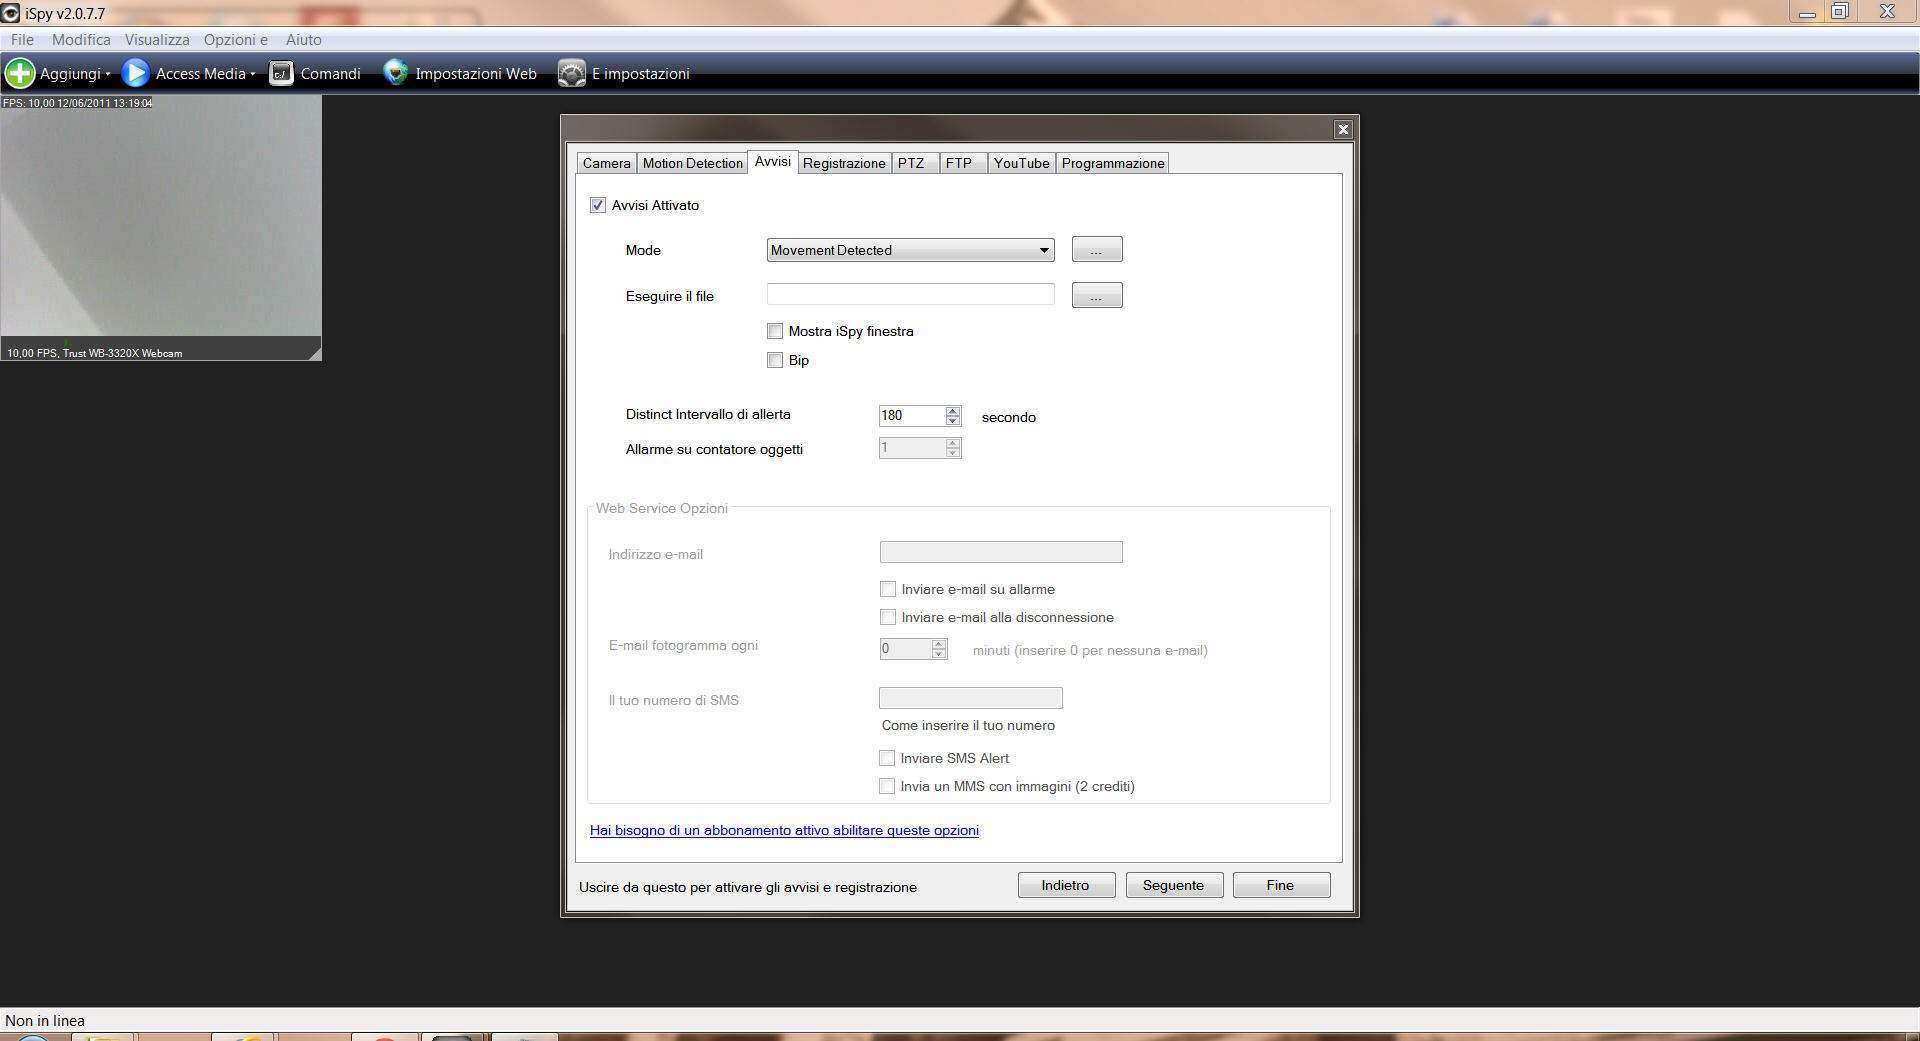Click the Eseguire il file text field
This screenshot has width=1920, height=1041.
pyautogui.click(x=910, y=294)
